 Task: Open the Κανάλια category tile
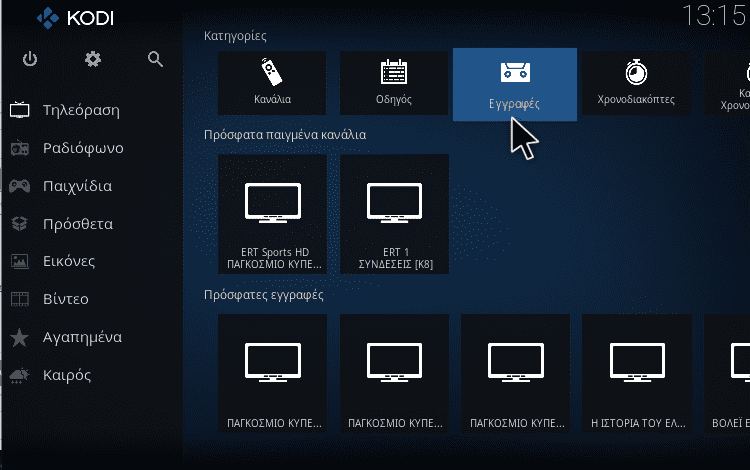272,83
